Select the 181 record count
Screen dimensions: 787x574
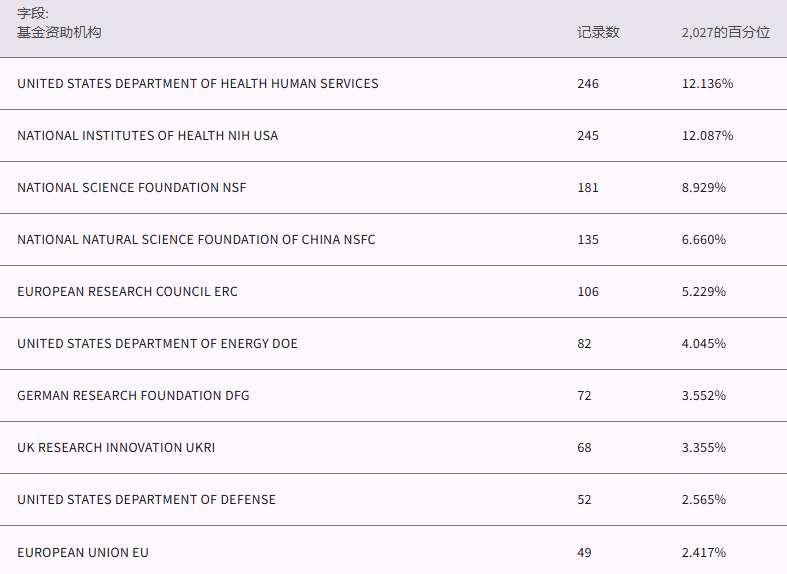click(588, 188)
